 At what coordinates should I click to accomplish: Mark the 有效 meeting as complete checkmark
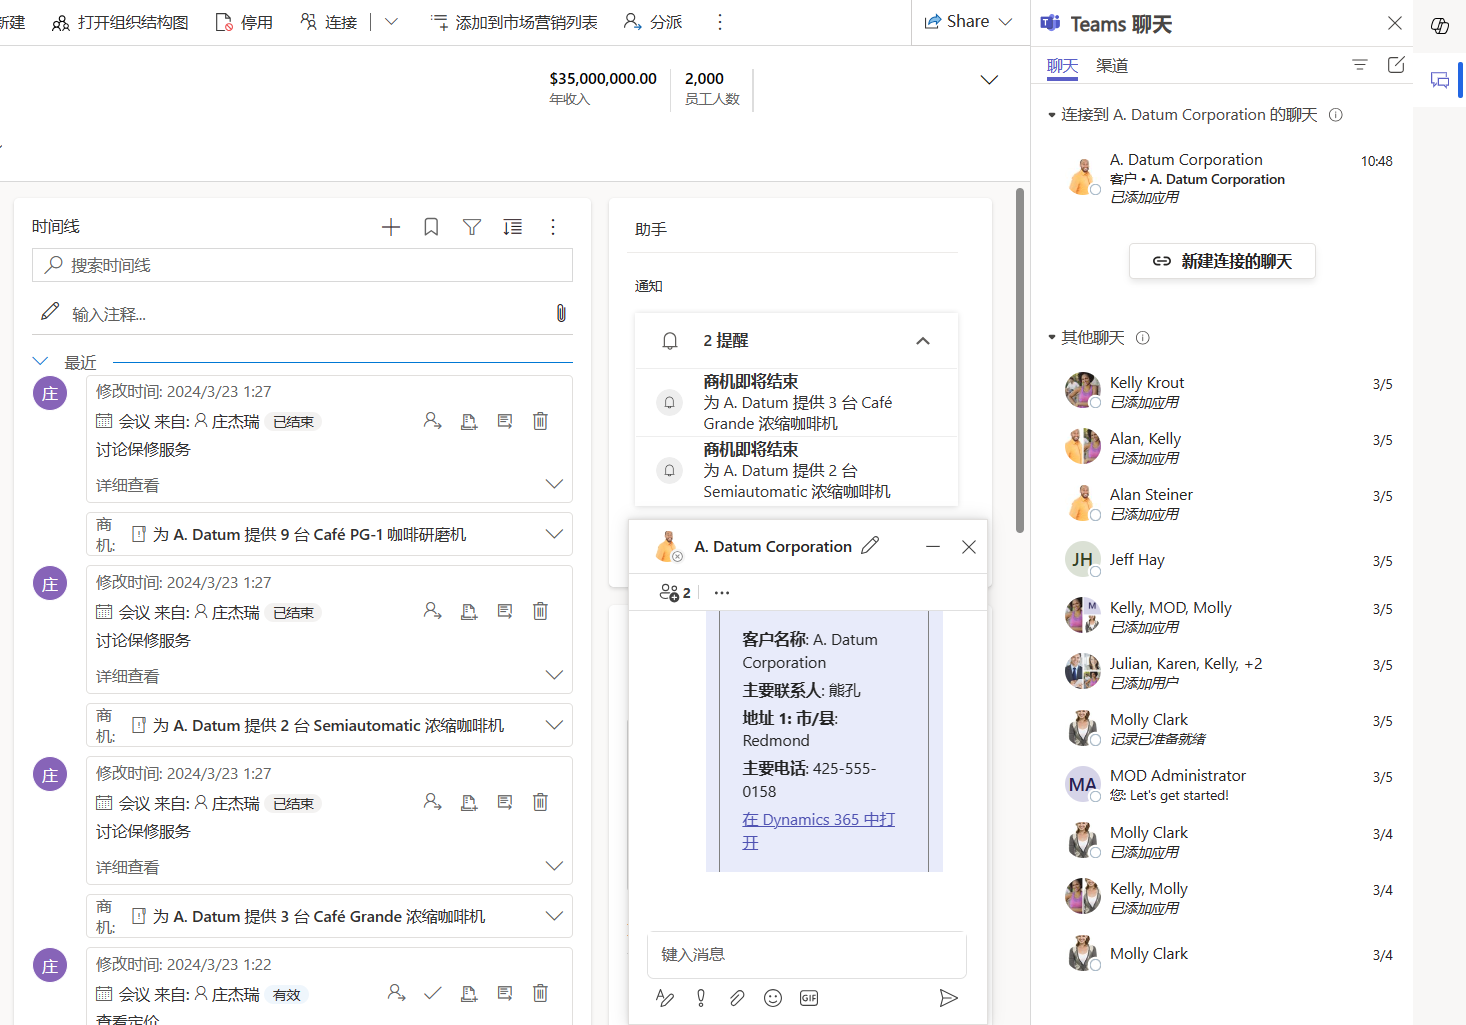pos(432,993)
